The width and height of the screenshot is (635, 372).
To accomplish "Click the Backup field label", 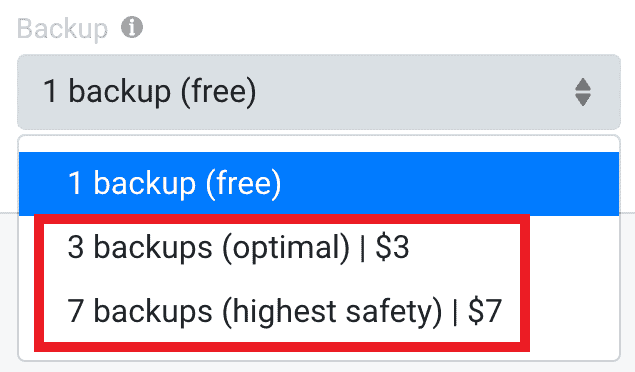I will pos(62,29).
